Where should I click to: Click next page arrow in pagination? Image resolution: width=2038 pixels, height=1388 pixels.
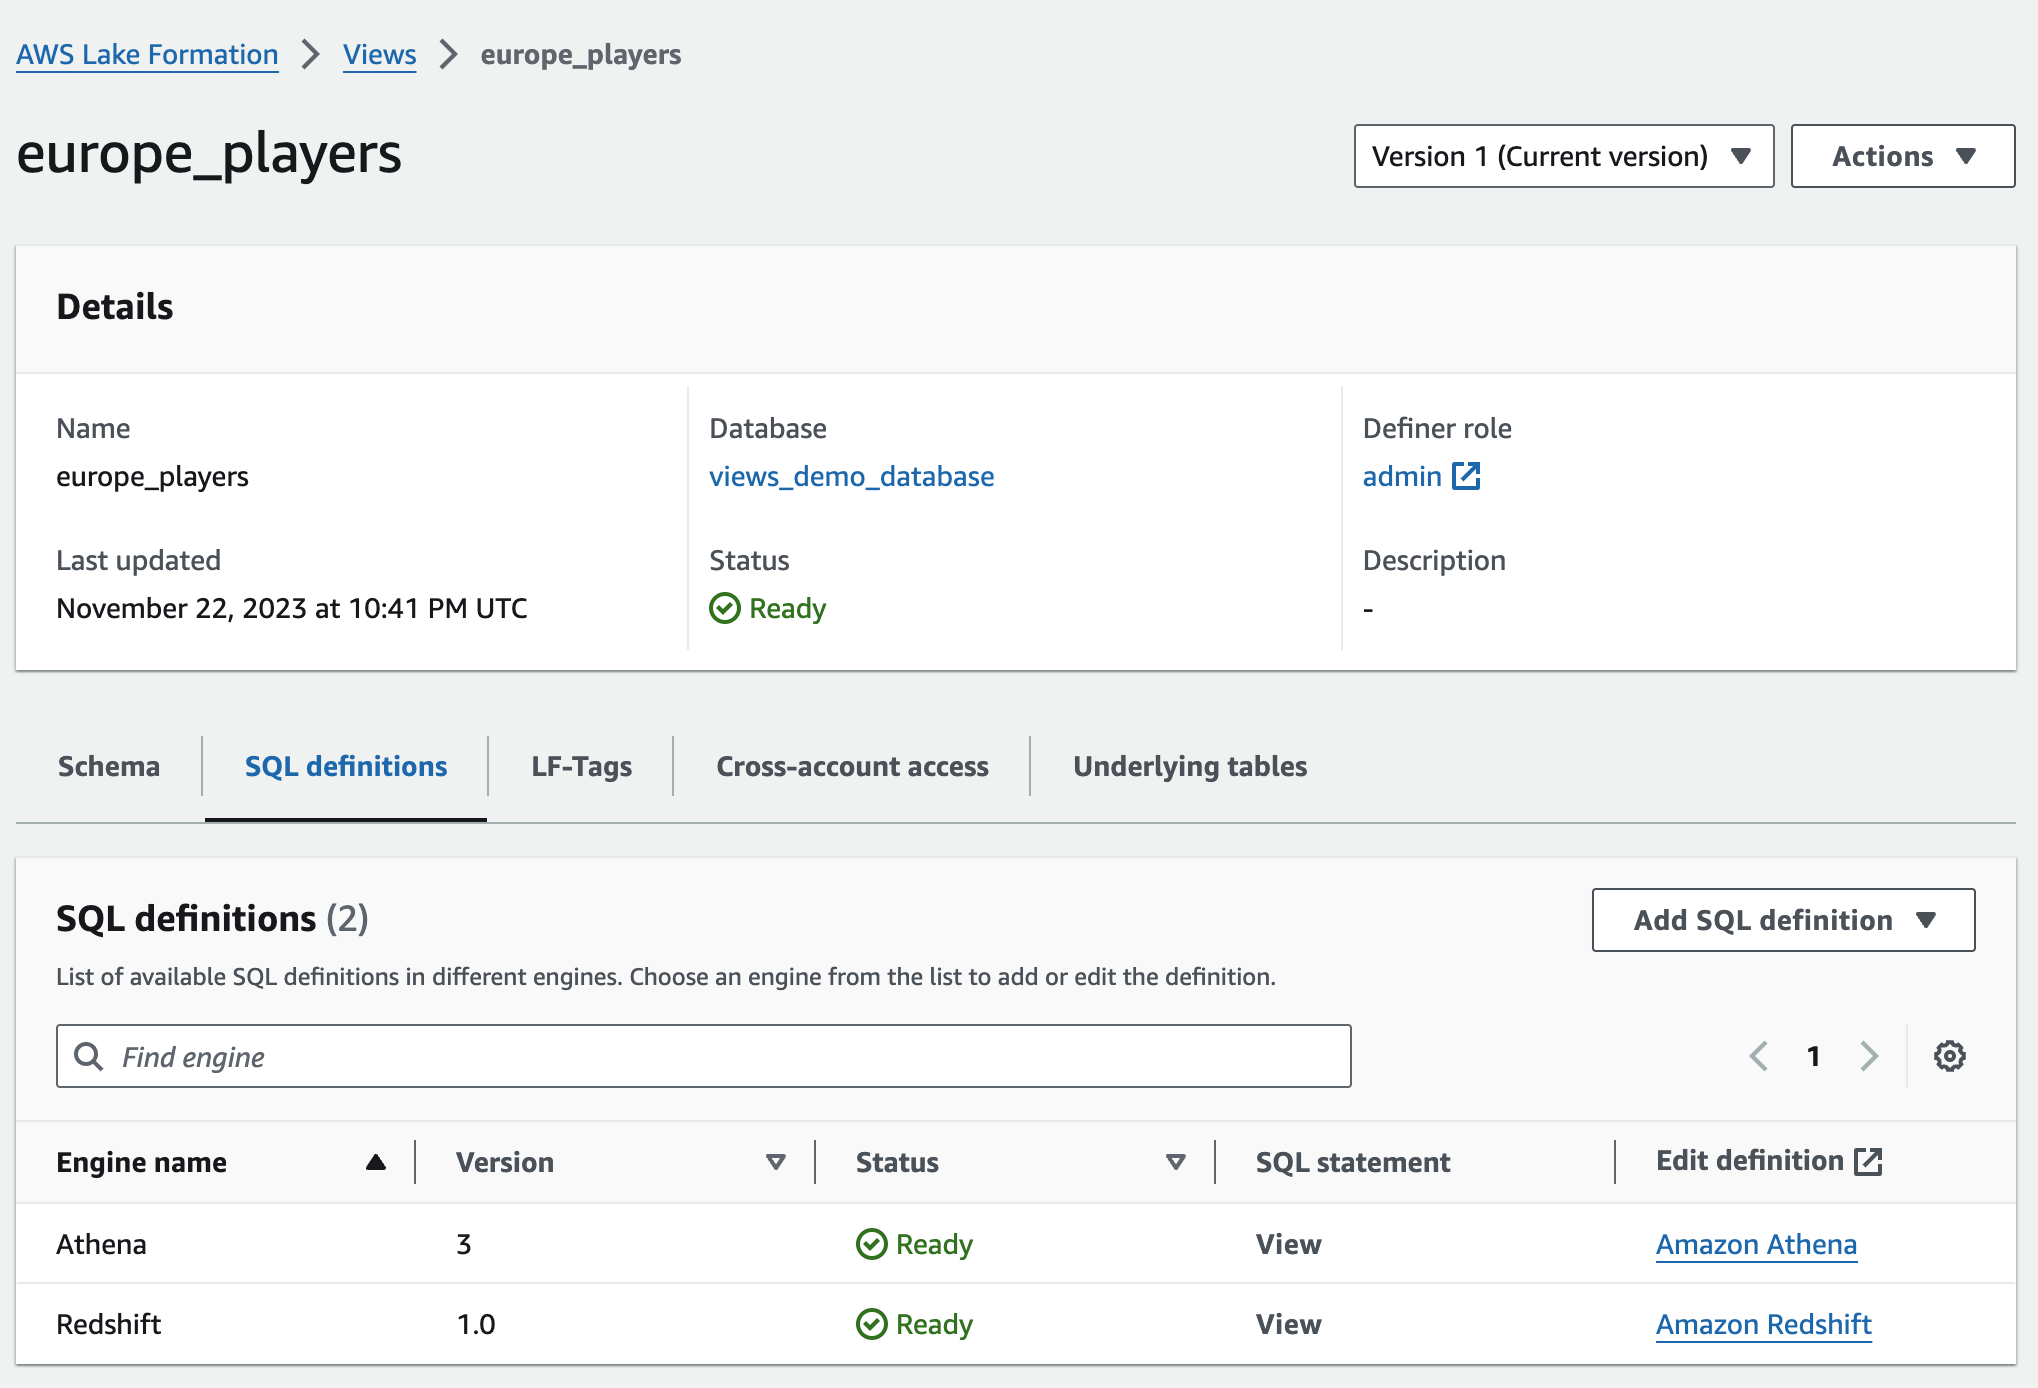[1868, 1056]
